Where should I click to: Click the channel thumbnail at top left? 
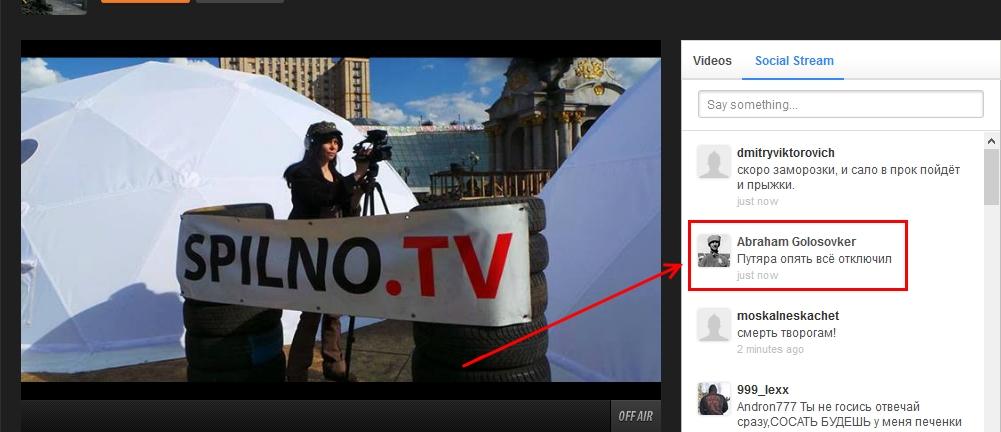pos(54,7)
